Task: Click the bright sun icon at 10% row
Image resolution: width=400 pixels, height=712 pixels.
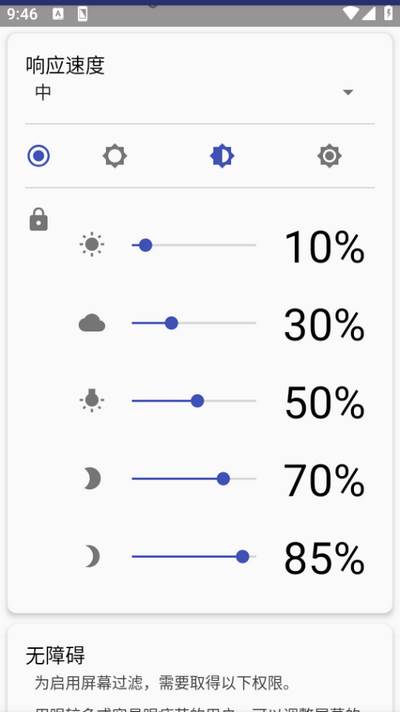Action: [92, 245]
